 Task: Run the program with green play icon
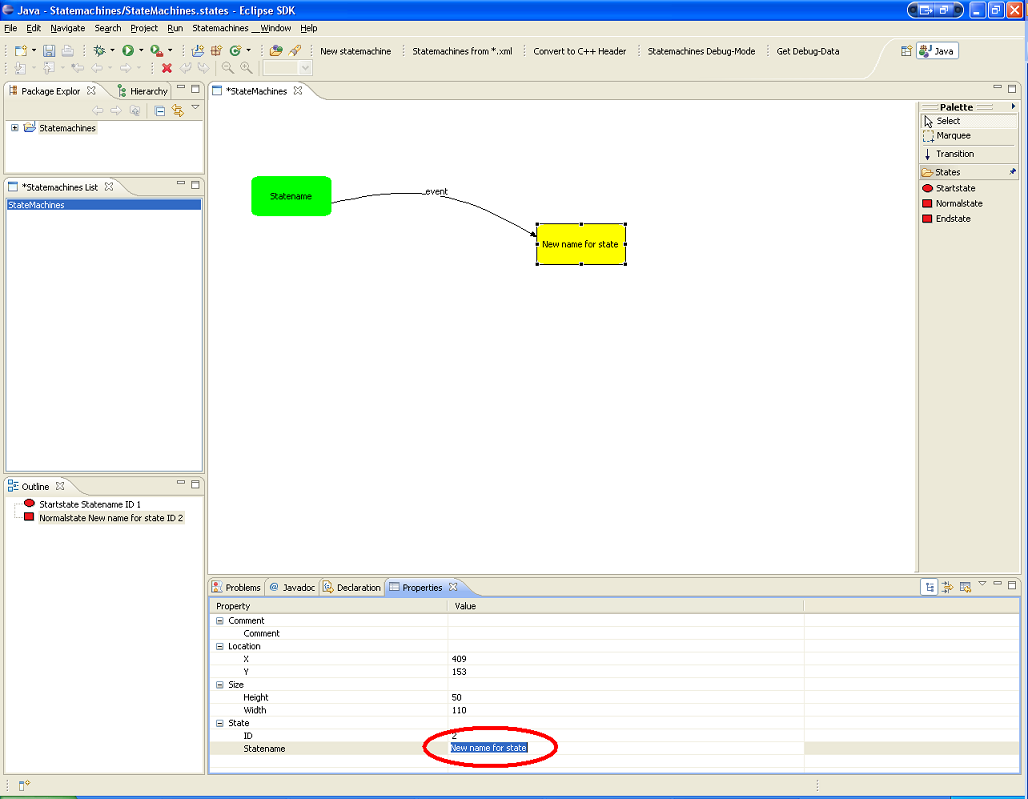point(128,50)
